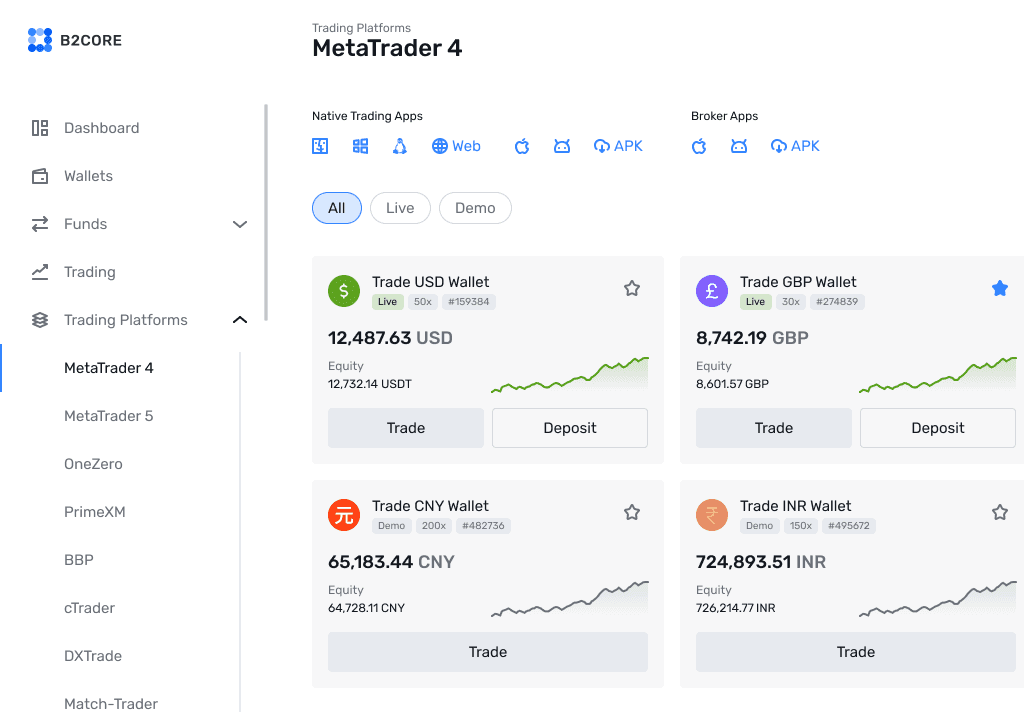1024x717 pixels.
Task: Open the Android native trading app icon
Action: coord(562,146)
